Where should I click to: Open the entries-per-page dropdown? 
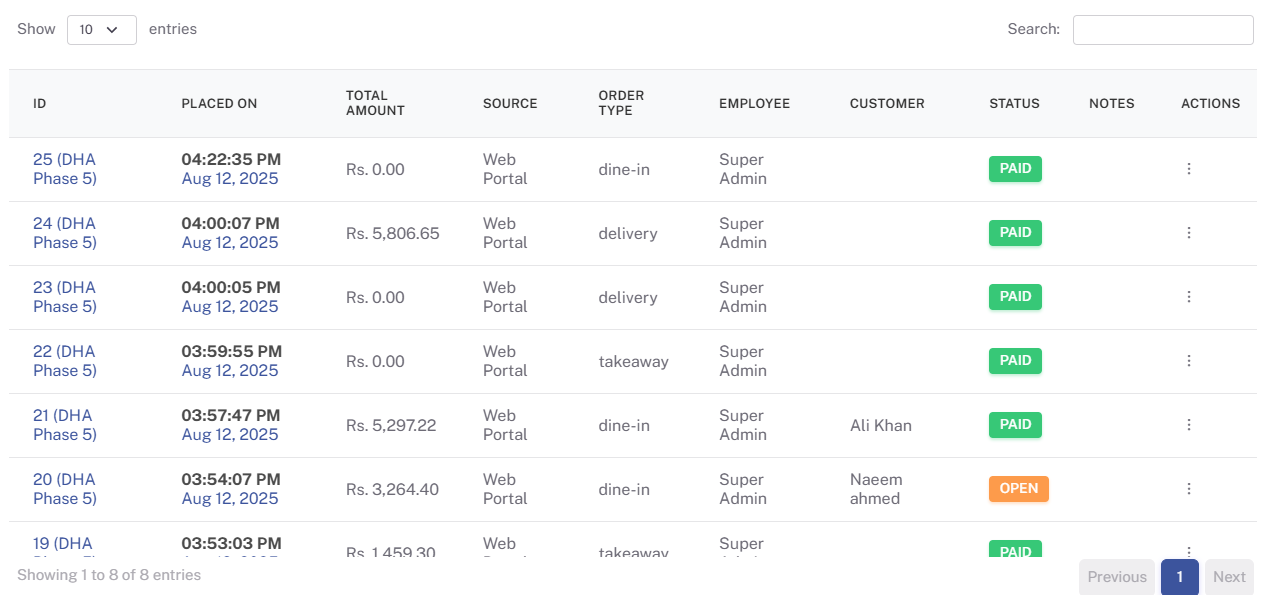tap(102, 30)
